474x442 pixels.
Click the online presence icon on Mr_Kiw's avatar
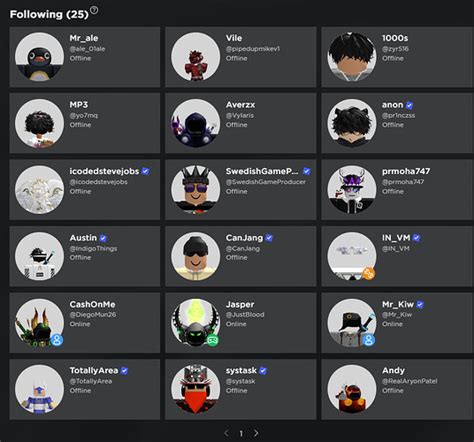coord(369,340)
